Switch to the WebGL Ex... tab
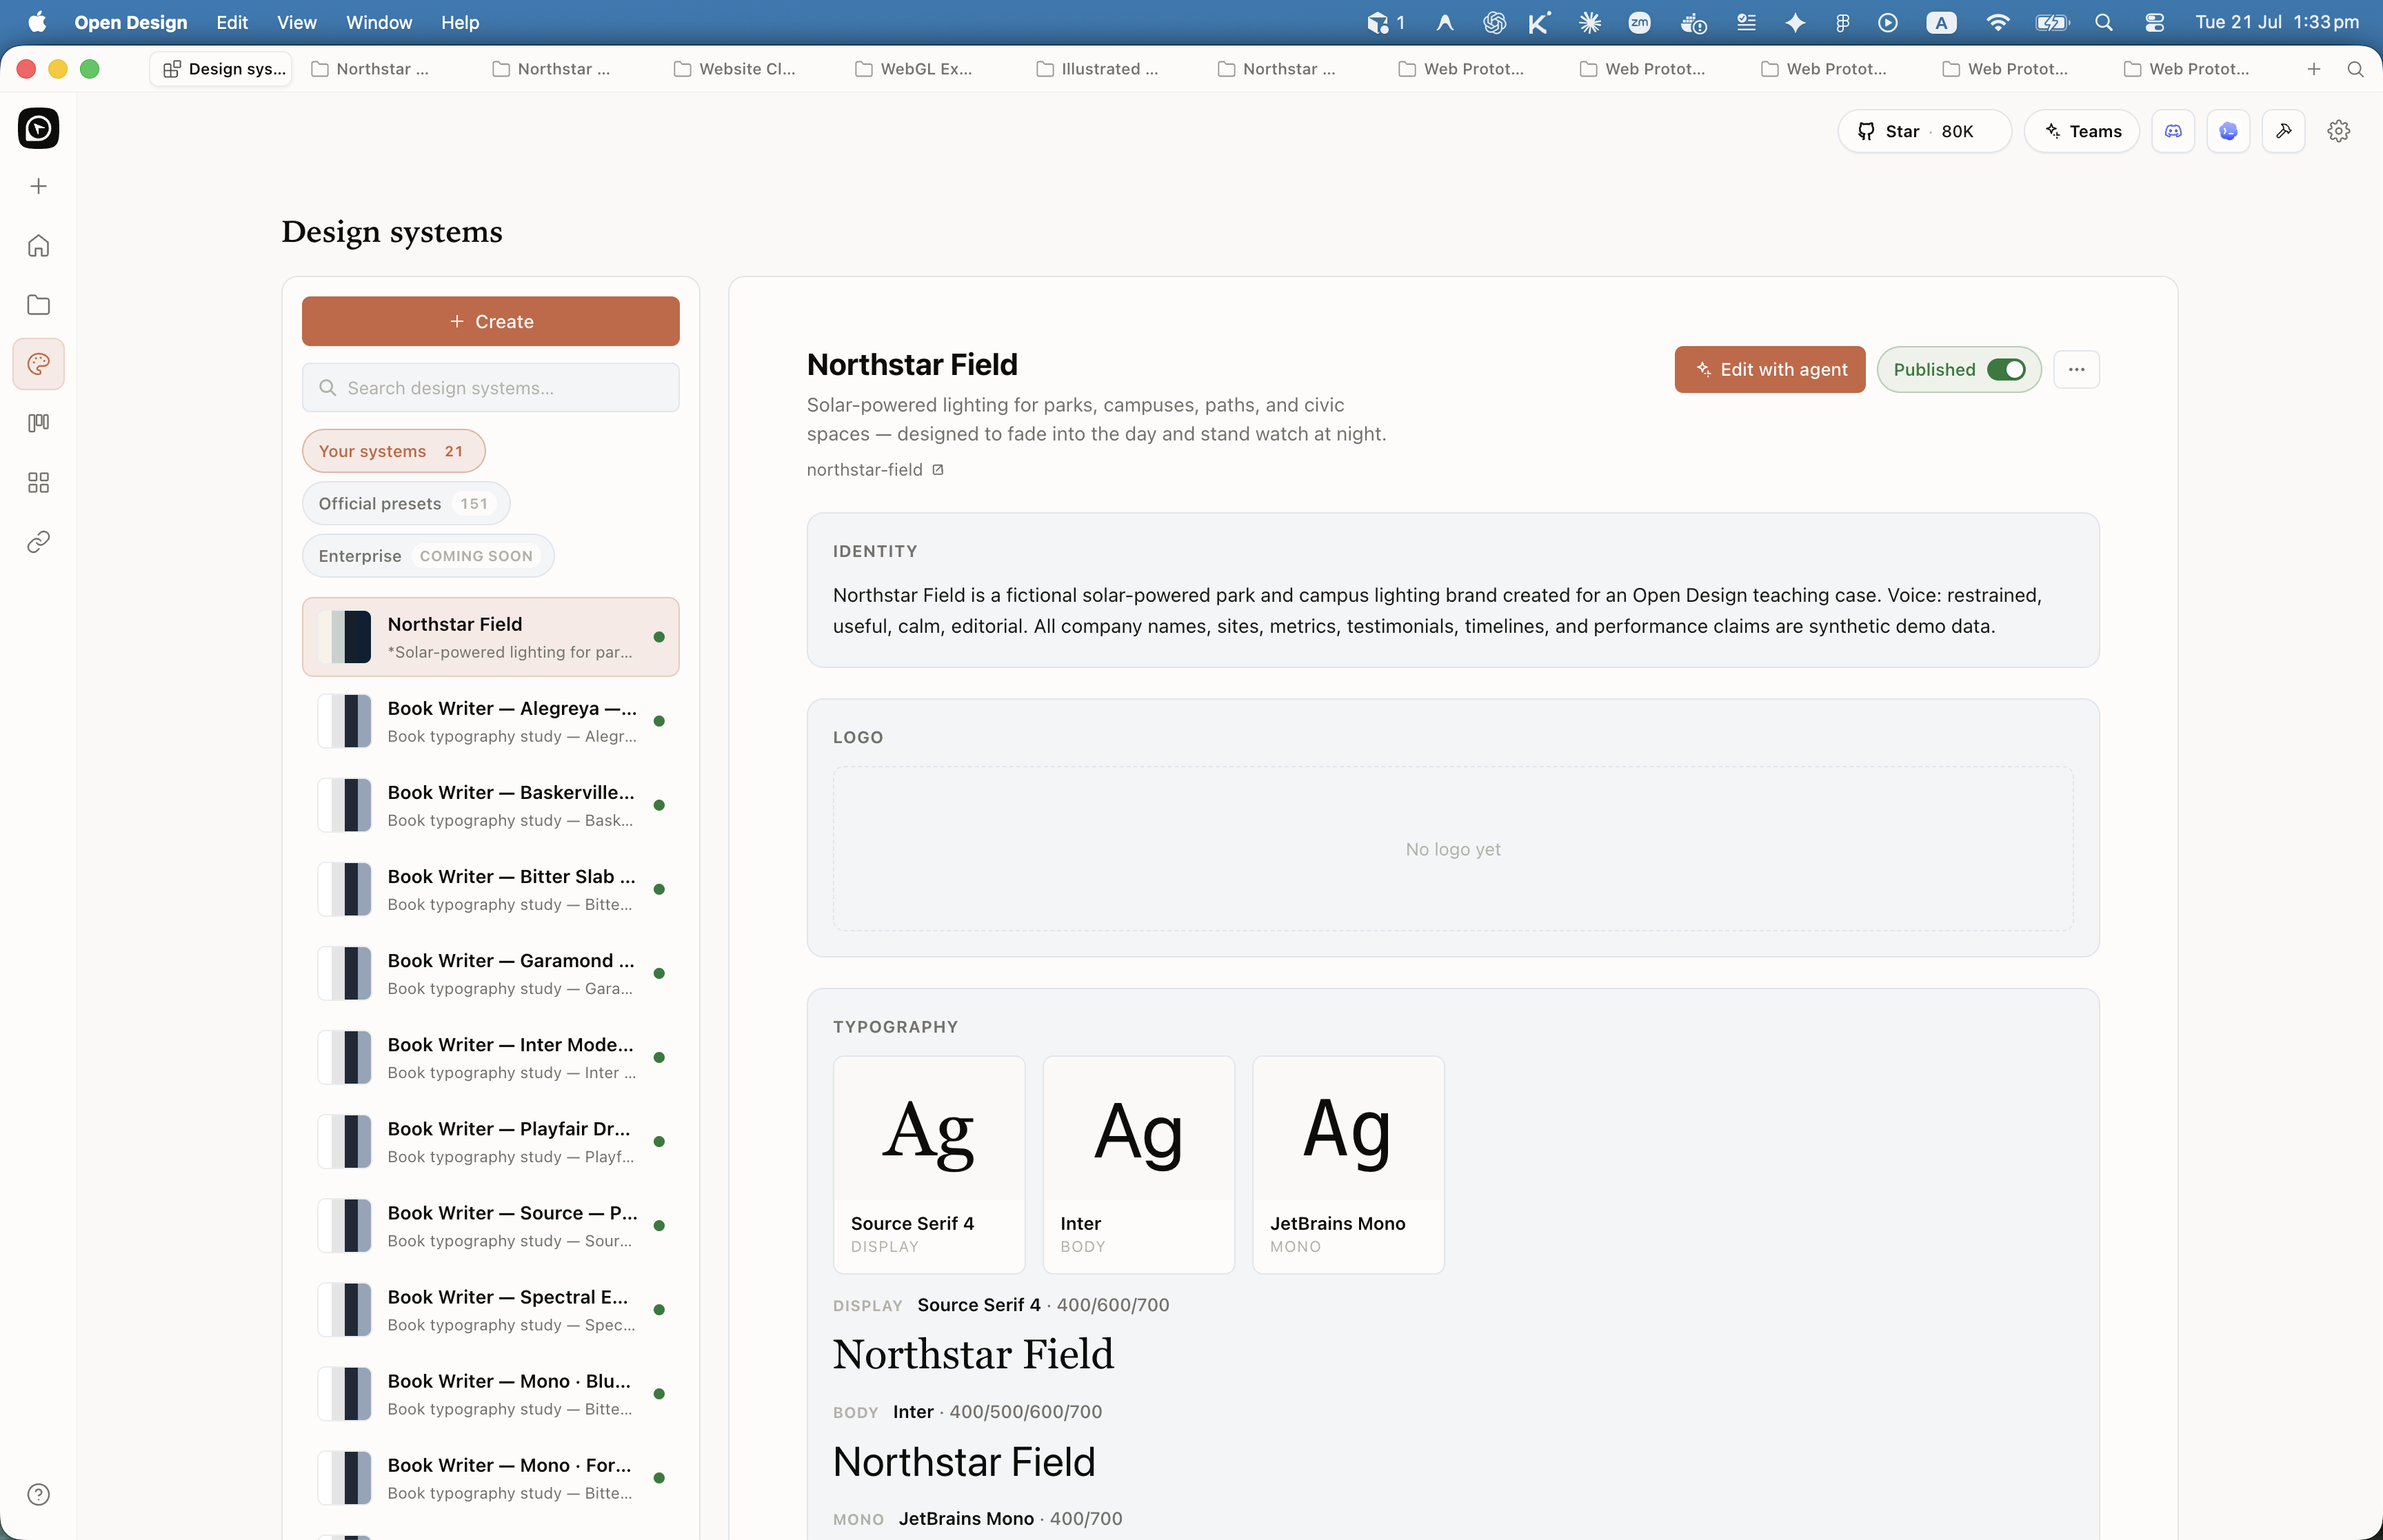This screenshot has height=1540, width=2383. click(915, 69)
